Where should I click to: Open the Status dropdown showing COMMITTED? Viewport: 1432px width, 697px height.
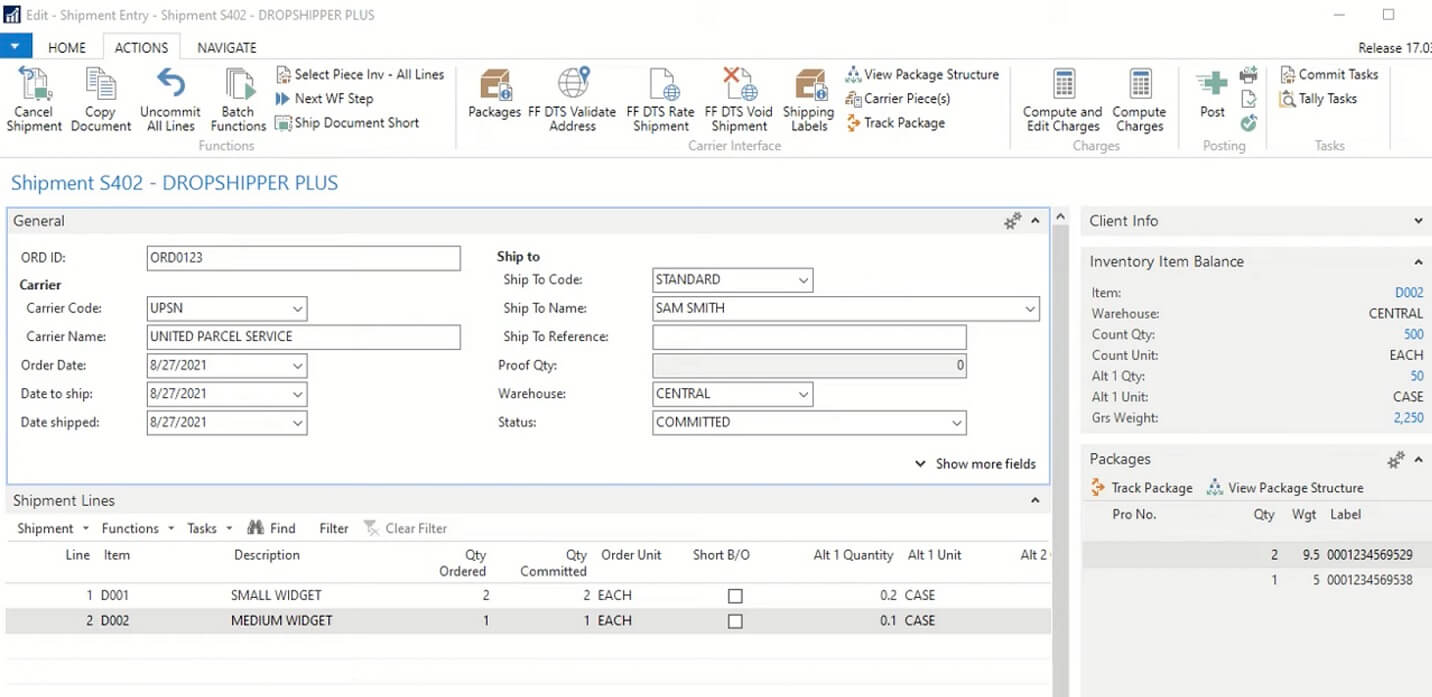coord(957,422)
